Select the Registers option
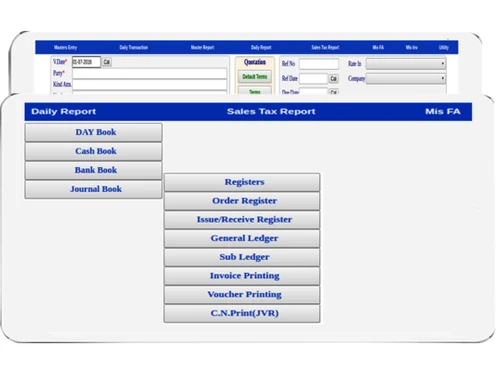The height and width of the screenshot is (375, 500). pyautogui.click(x=242, y=182)
